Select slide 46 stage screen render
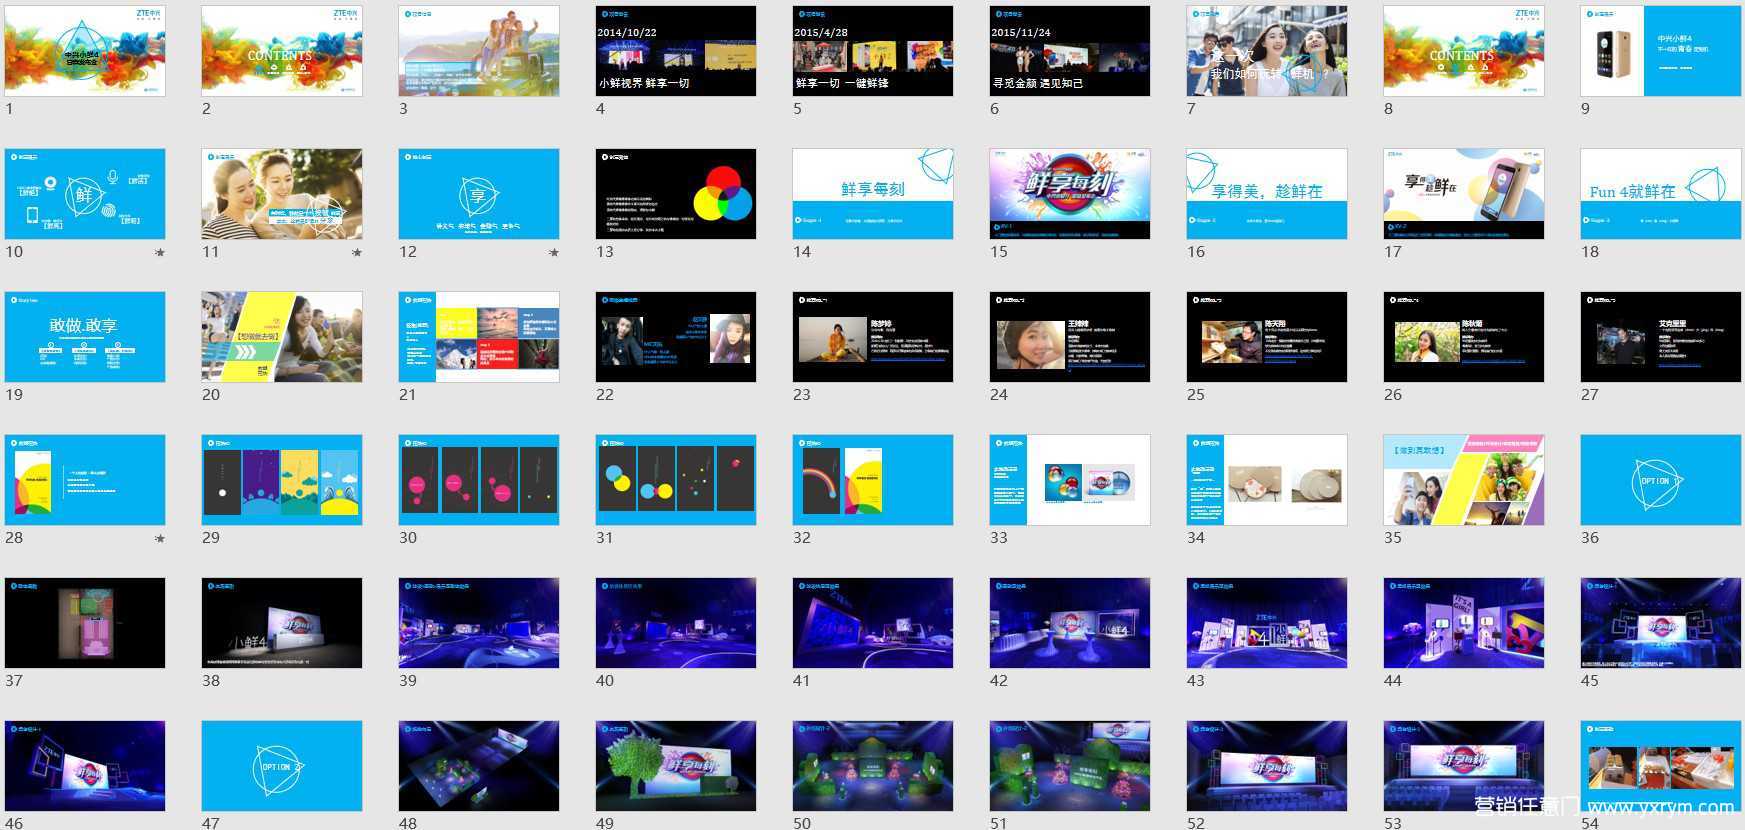1745x830 pixels. coord(85,766)
